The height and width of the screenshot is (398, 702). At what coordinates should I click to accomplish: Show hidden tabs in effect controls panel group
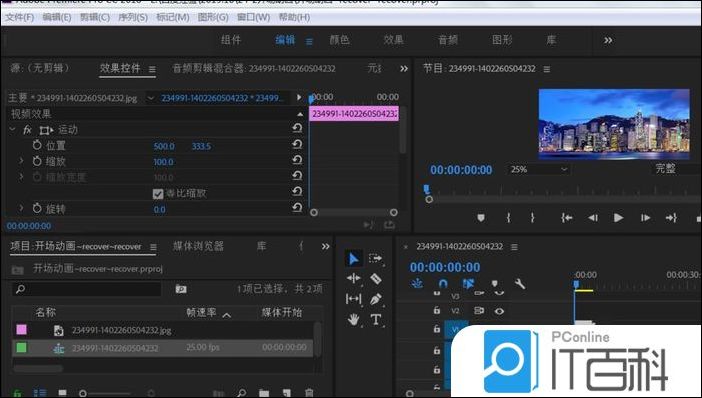click(404, 69)
